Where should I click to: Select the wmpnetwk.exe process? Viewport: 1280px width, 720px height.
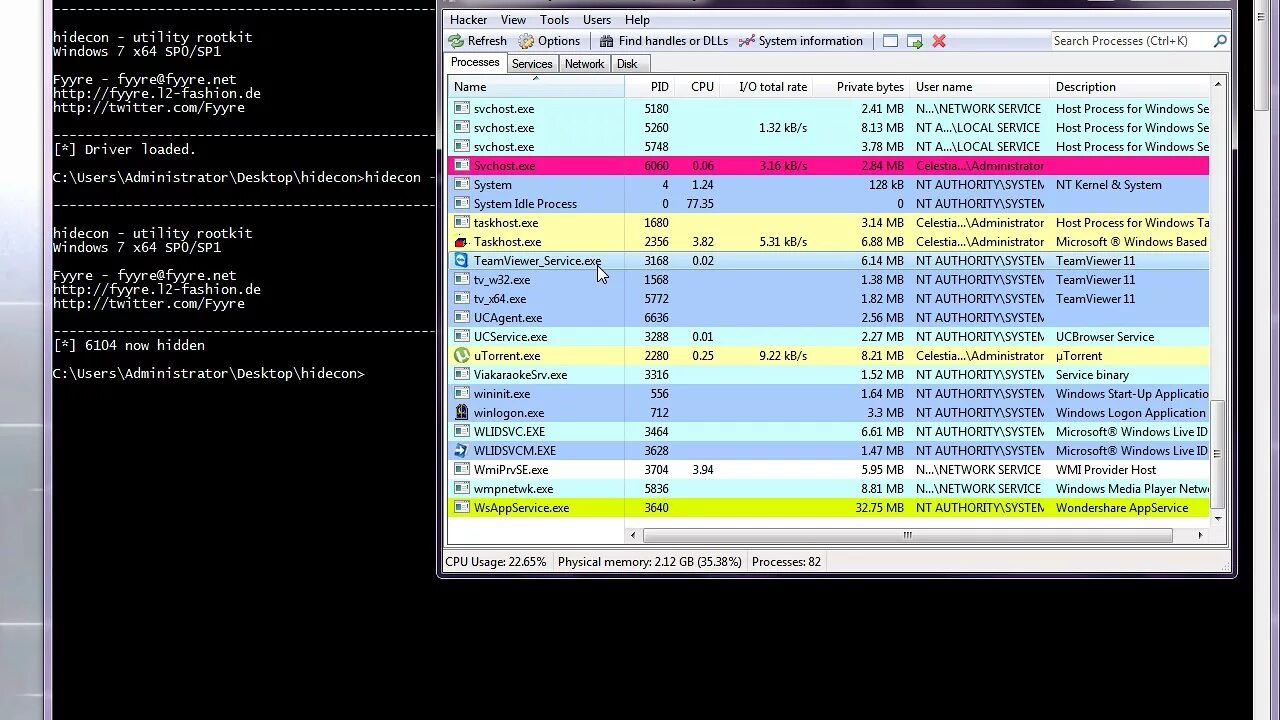828,489
